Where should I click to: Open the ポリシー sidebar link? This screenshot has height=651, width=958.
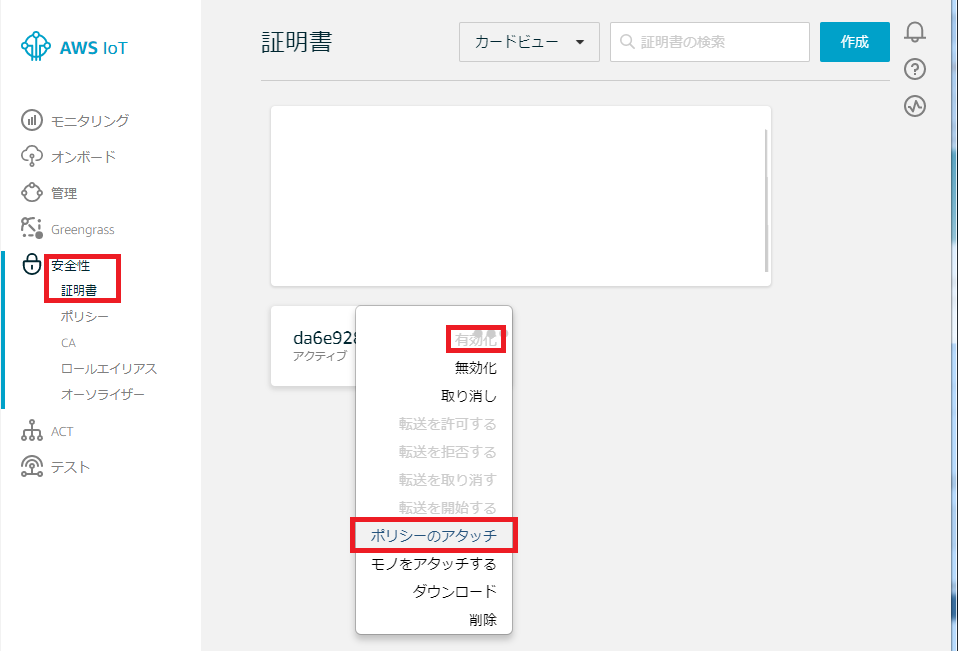[85, 317]
